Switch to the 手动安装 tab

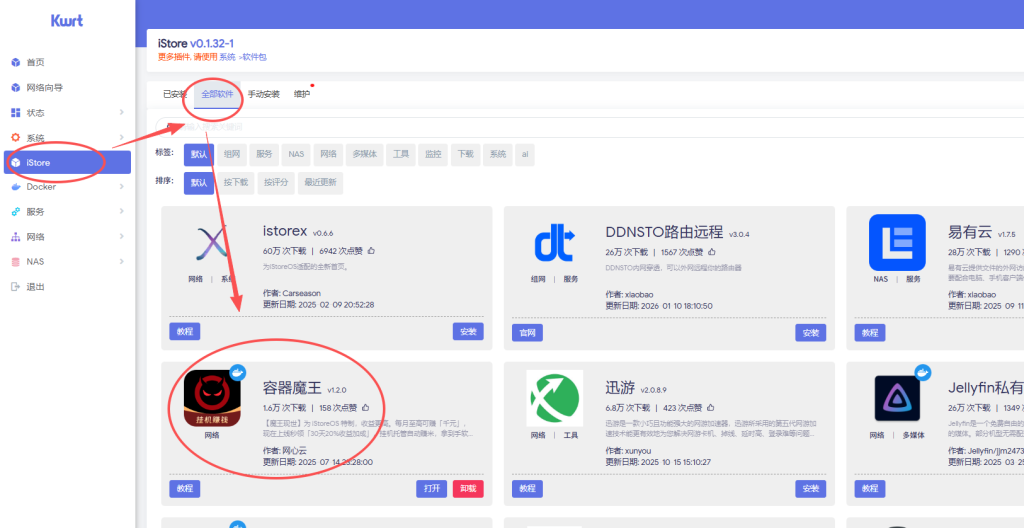point(263,94)
